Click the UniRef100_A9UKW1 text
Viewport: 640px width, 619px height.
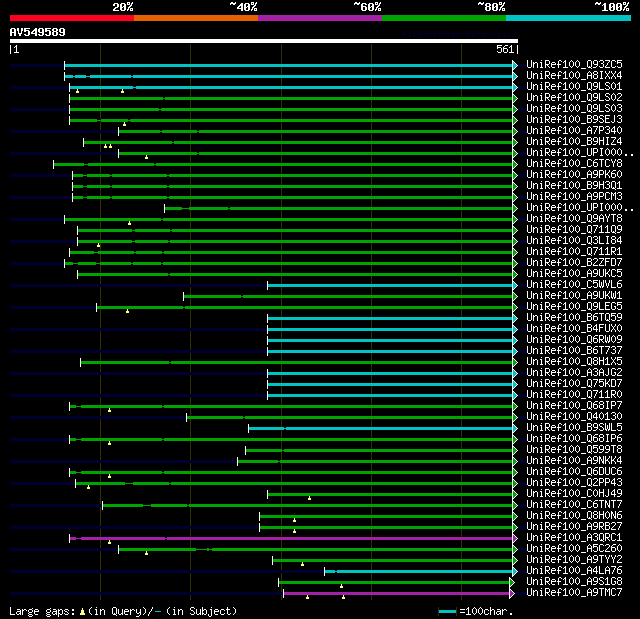(574, 296)
